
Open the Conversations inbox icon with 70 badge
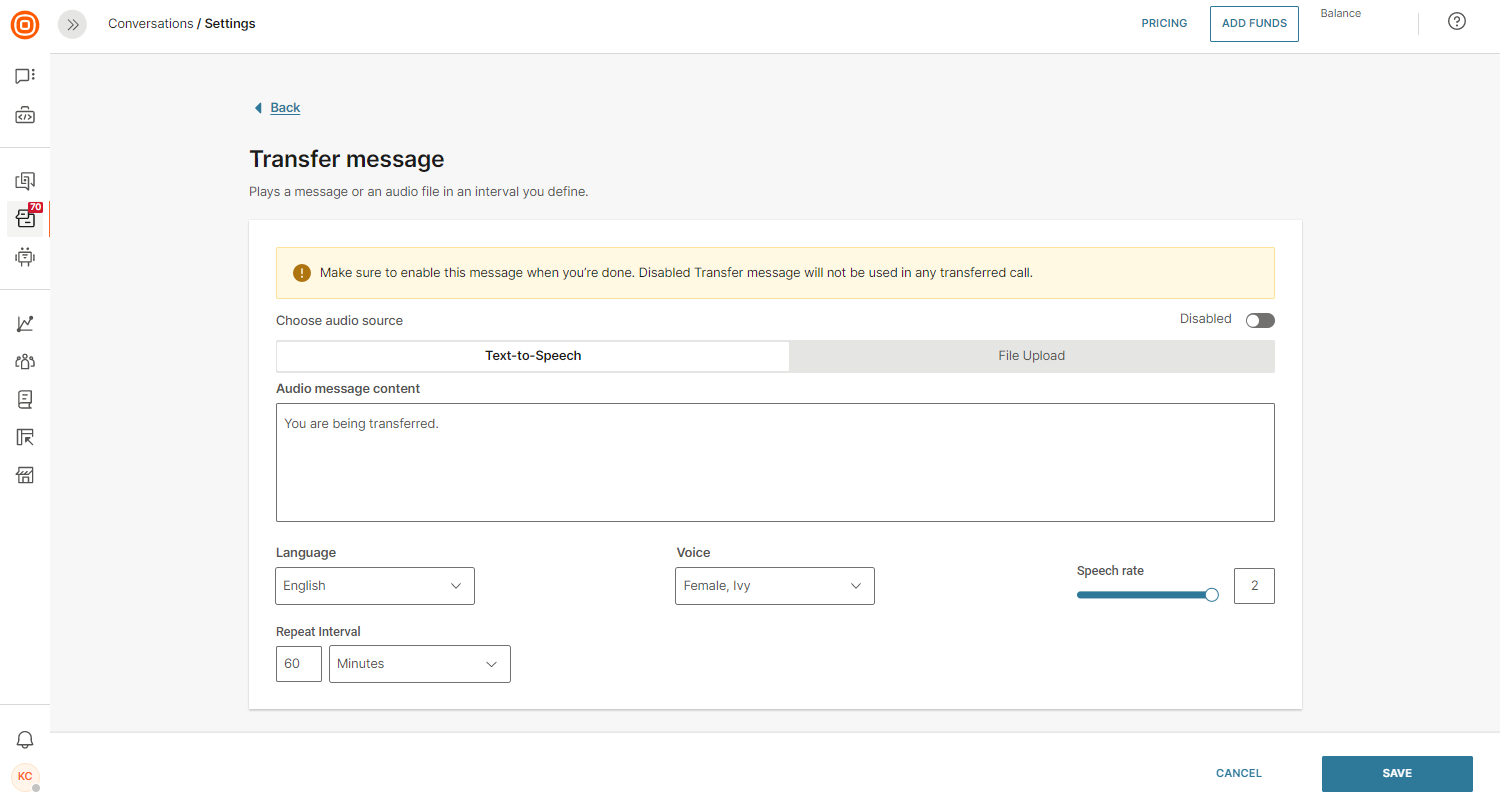click(25, 218)
